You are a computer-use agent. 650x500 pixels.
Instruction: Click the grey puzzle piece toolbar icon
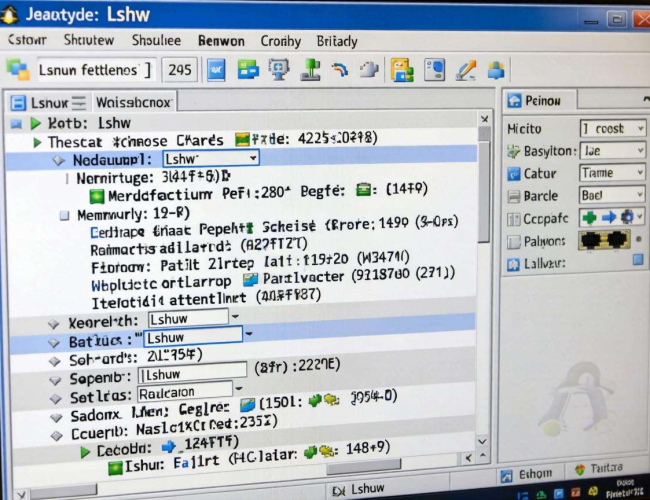click(x=369, y=70)
